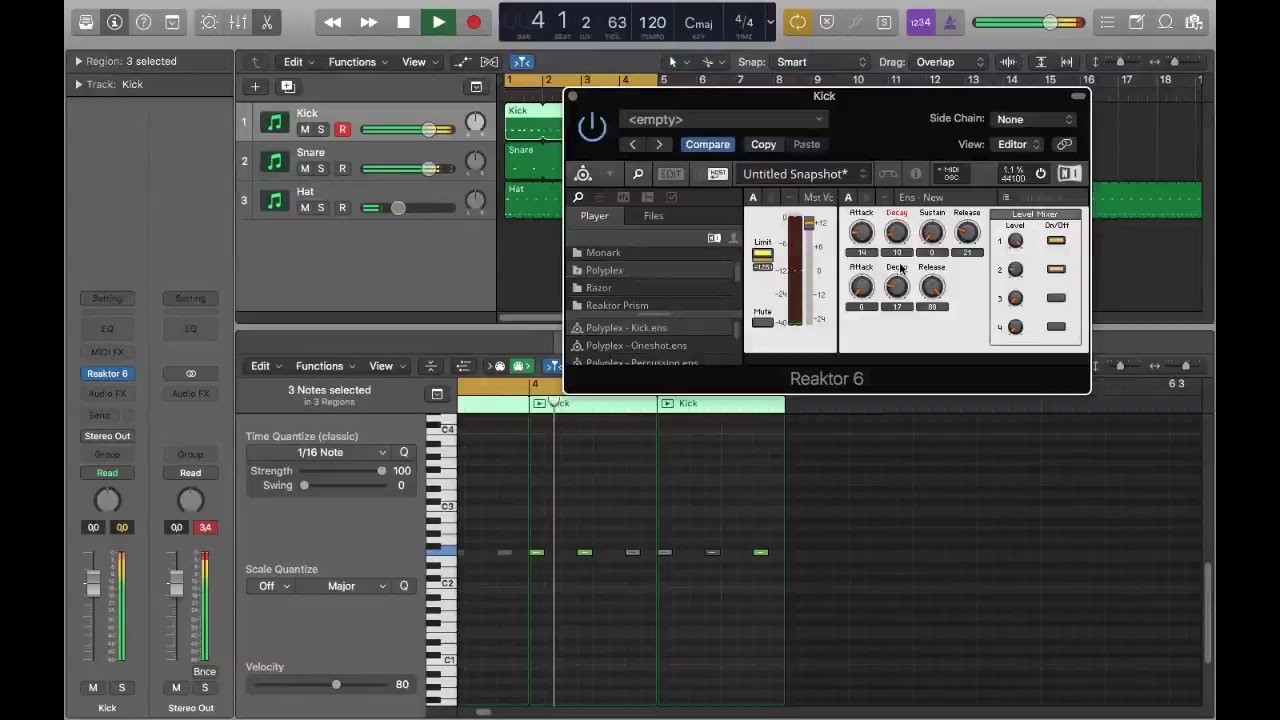Image resolution: width=1280 pixels, height=720 pixels.
Task: Open the <empty> preset dropdown
Action: pyautogui.click(x=724, y=119)
